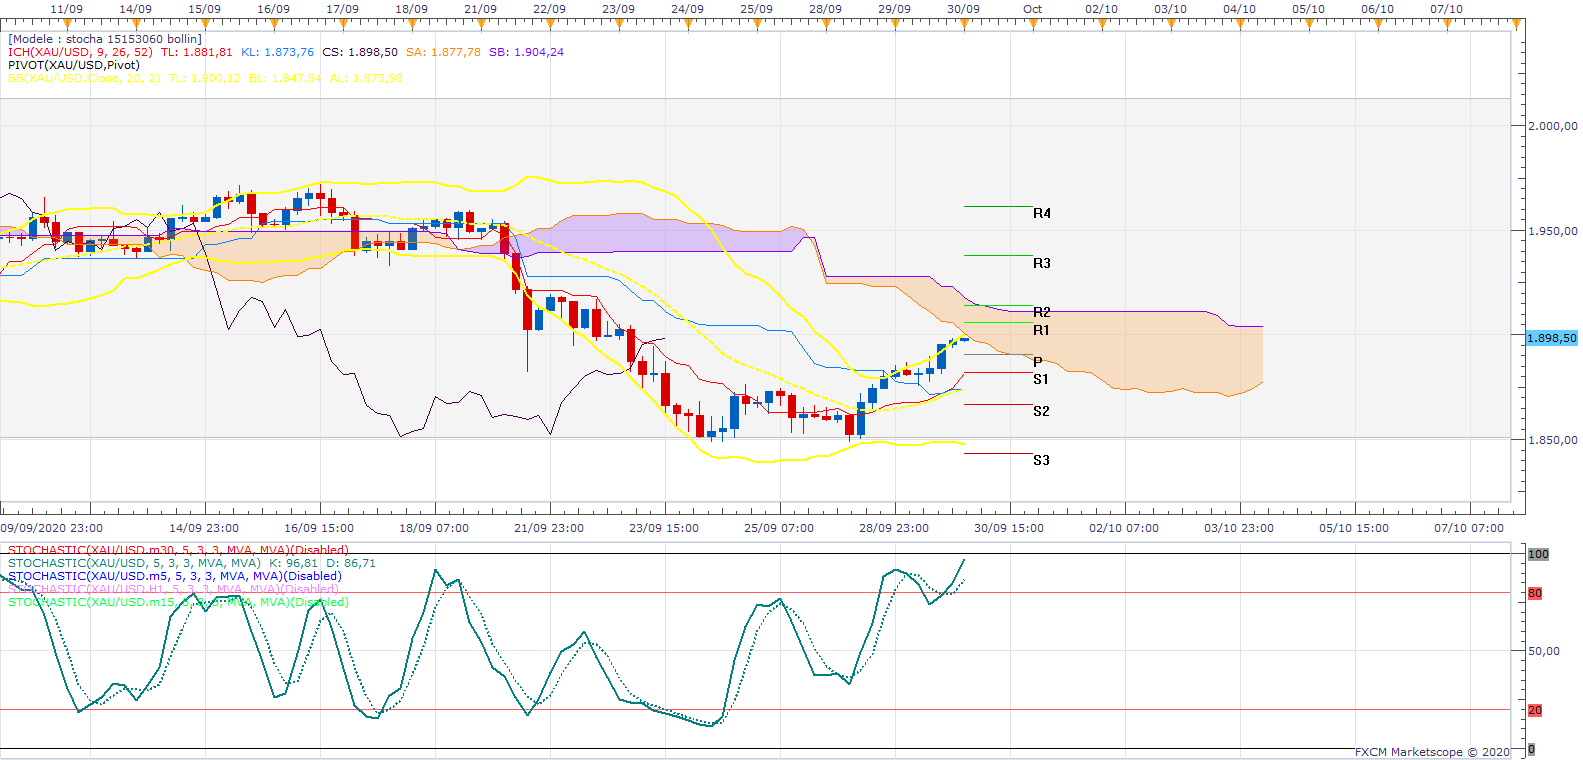Select the green STOCHASTIC m15 disabled label

(x=178, y=602)
